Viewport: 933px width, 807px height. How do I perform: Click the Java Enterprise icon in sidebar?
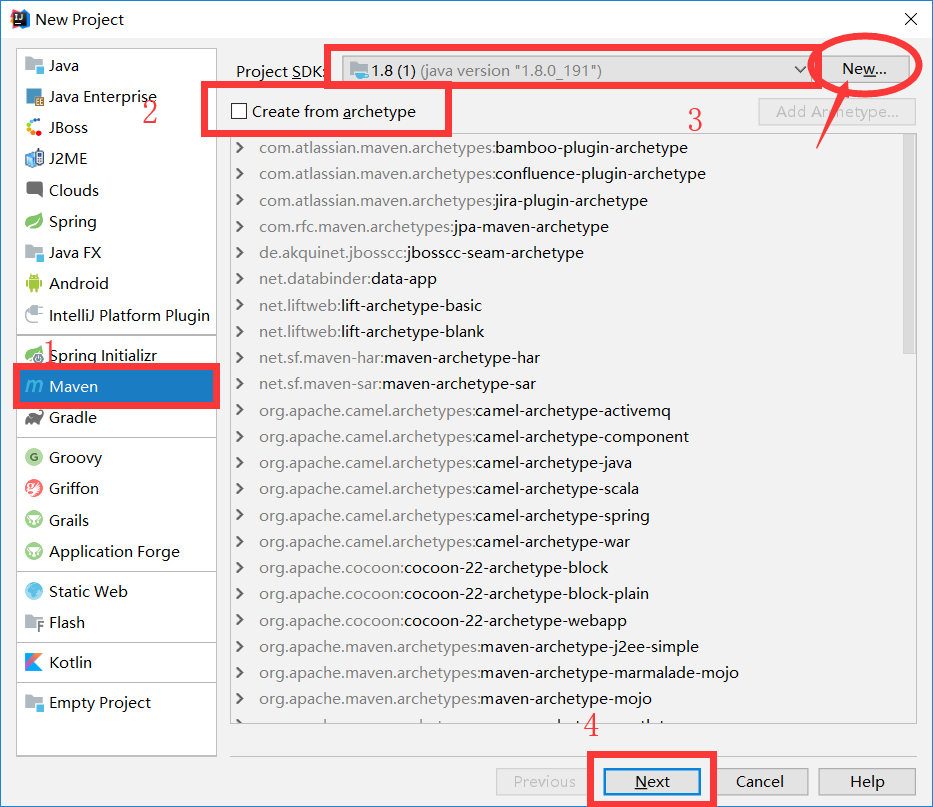(34, 96)
